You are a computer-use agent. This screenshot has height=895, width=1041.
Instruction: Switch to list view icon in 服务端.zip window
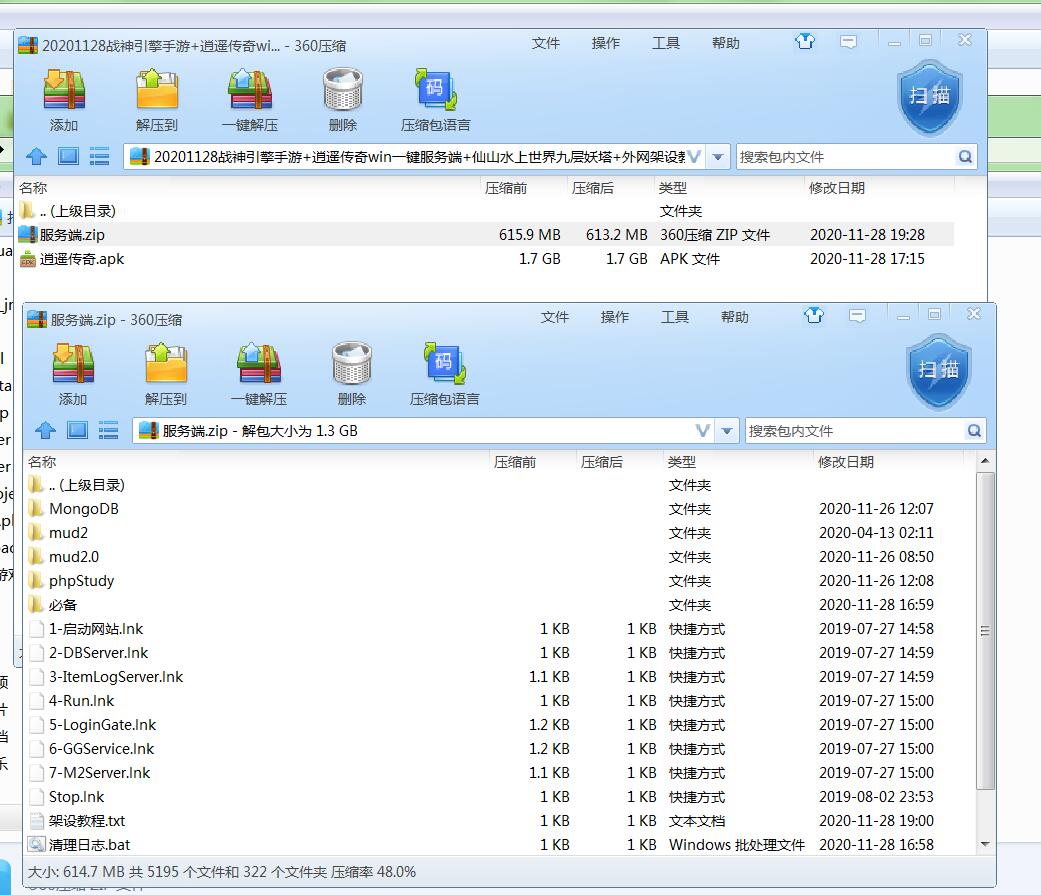[108, 431]
